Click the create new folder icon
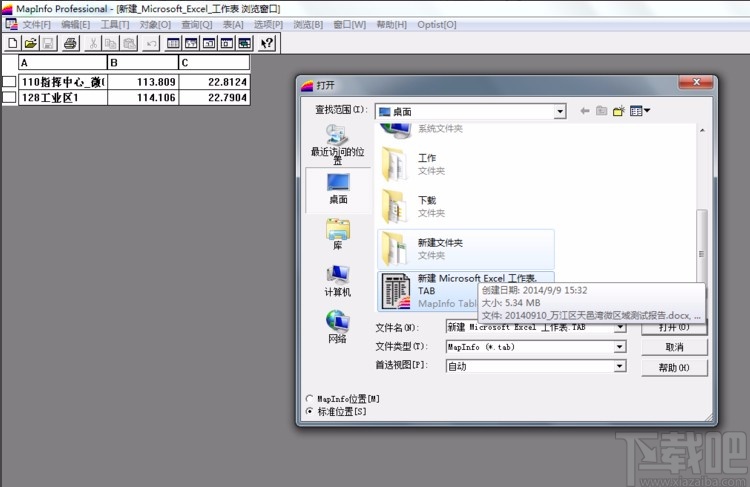The height and width of the screenshot is (487, 750). click(619, 111)
